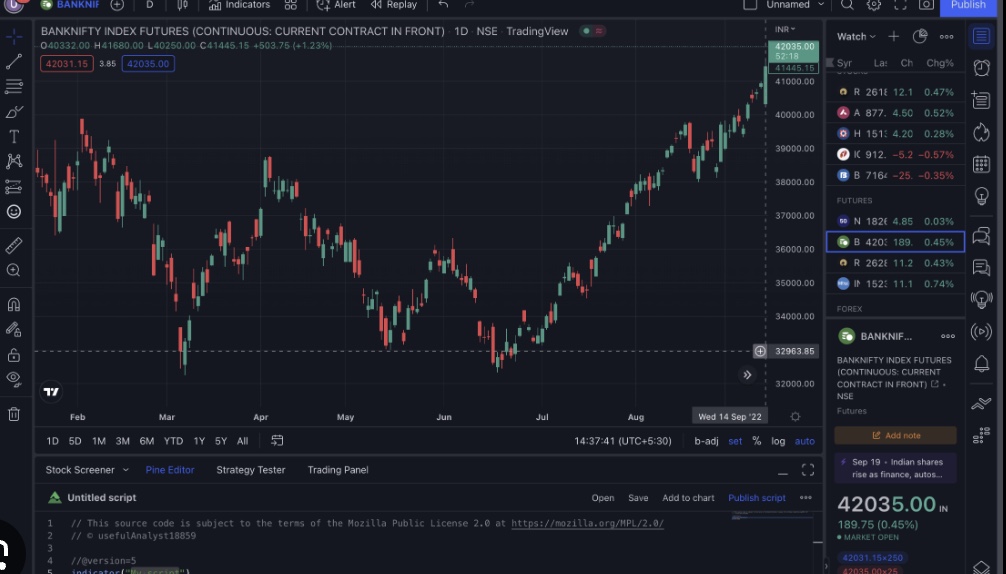
Task: Open the Stock Screener dropdown arrow
Action: tap(126, 470)
